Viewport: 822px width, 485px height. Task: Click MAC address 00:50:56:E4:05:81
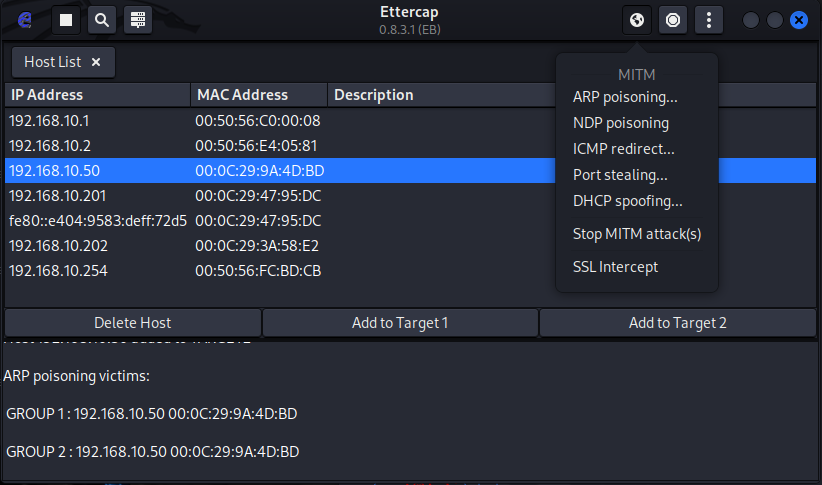point(256,146)
